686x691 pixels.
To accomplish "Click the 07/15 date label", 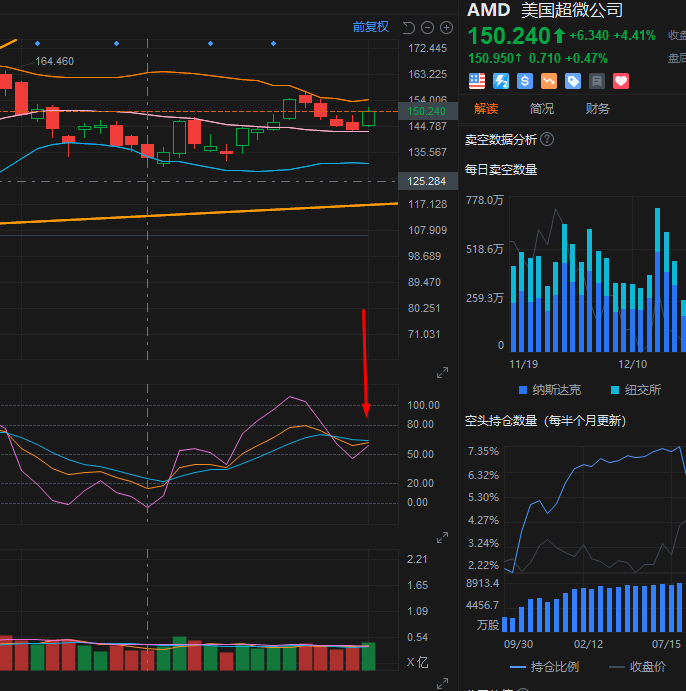I will [666, 644].
